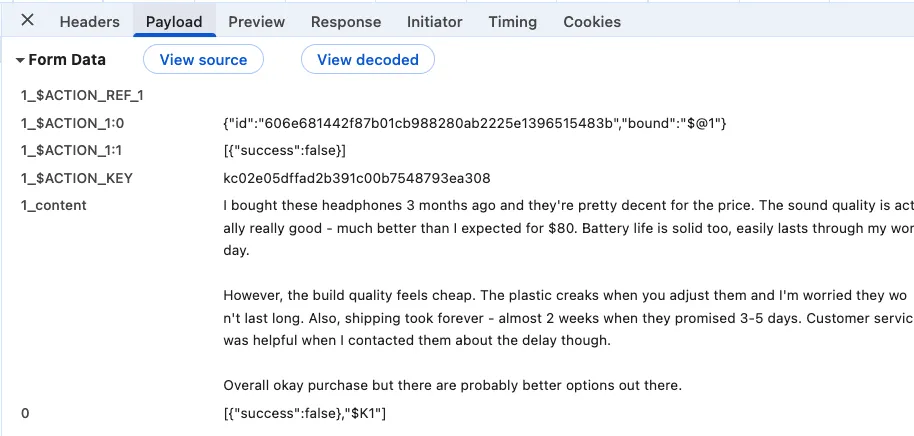Click the View decoded button

368,60
